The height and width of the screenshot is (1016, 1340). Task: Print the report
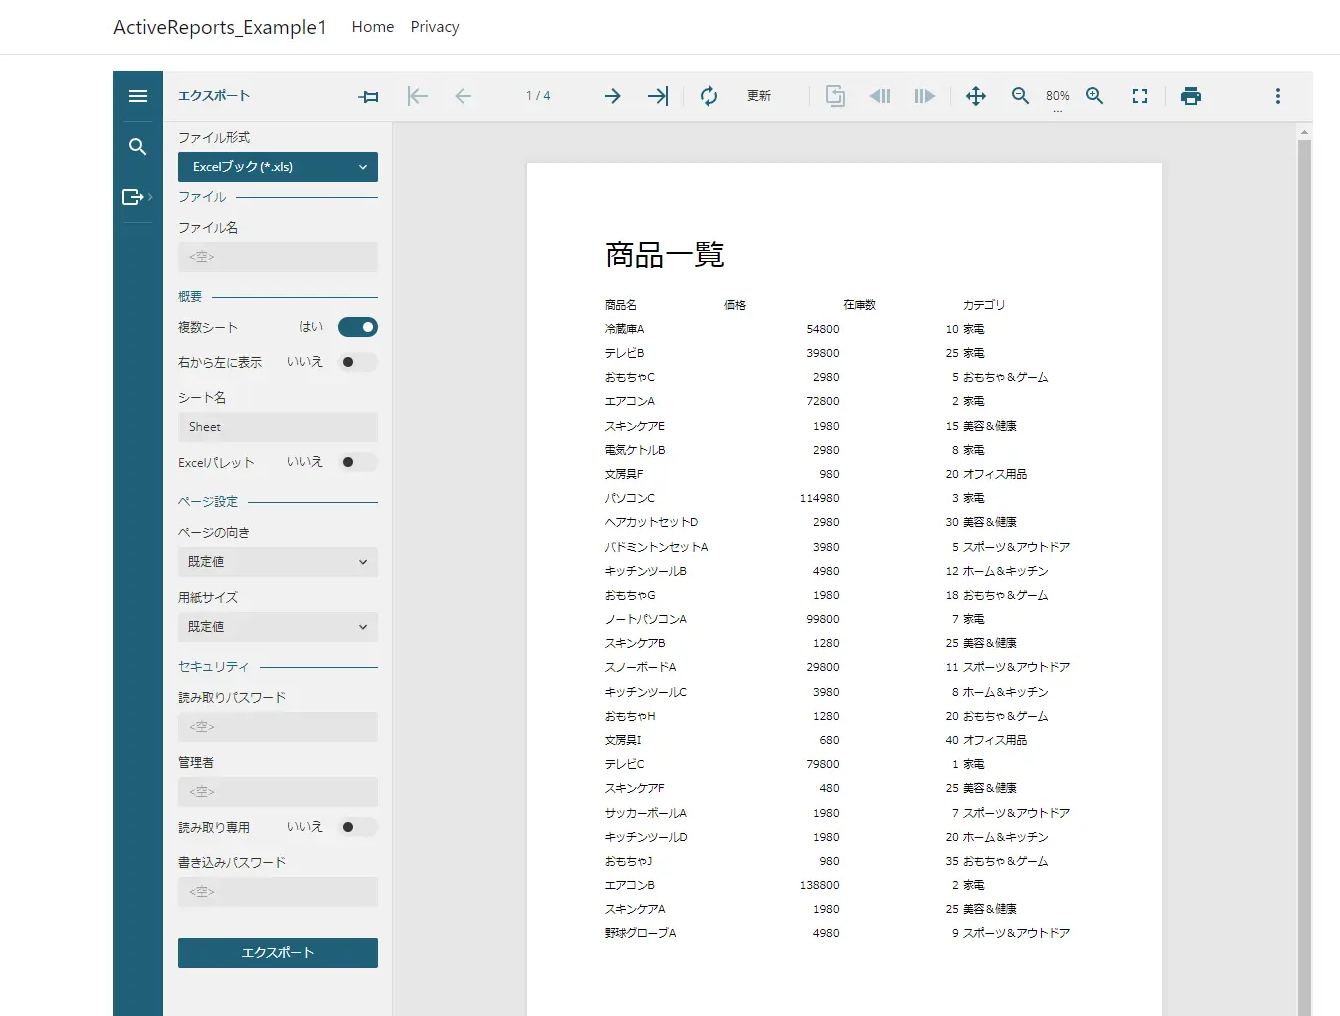coord(1191,96)
